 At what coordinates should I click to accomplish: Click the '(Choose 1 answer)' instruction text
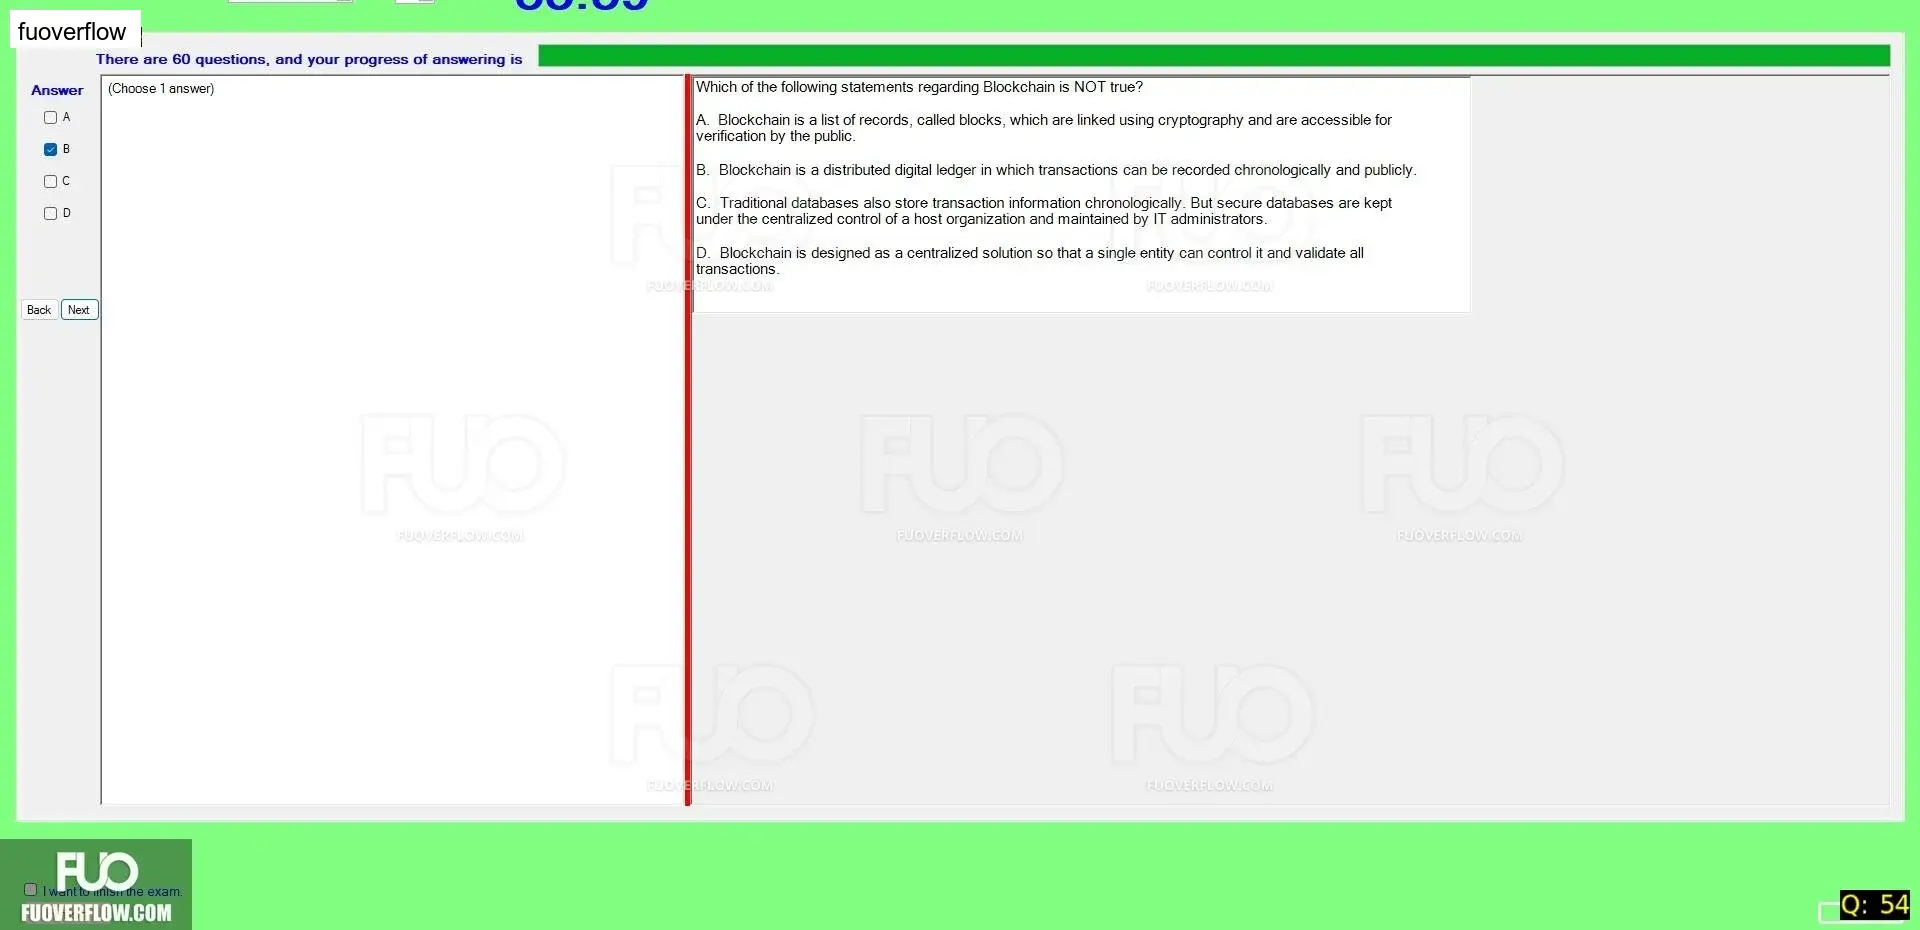(x=161, y=89)
